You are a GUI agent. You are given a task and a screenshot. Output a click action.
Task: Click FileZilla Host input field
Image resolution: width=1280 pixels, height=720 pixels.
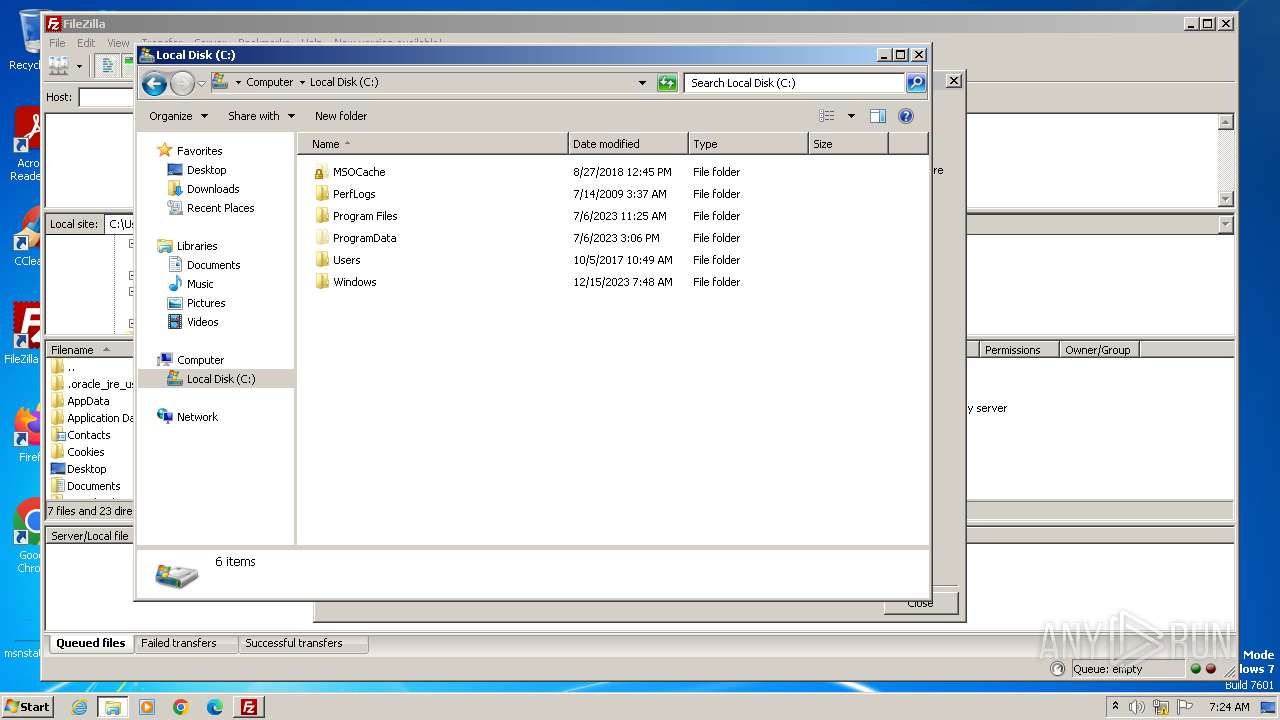point(107,97)
